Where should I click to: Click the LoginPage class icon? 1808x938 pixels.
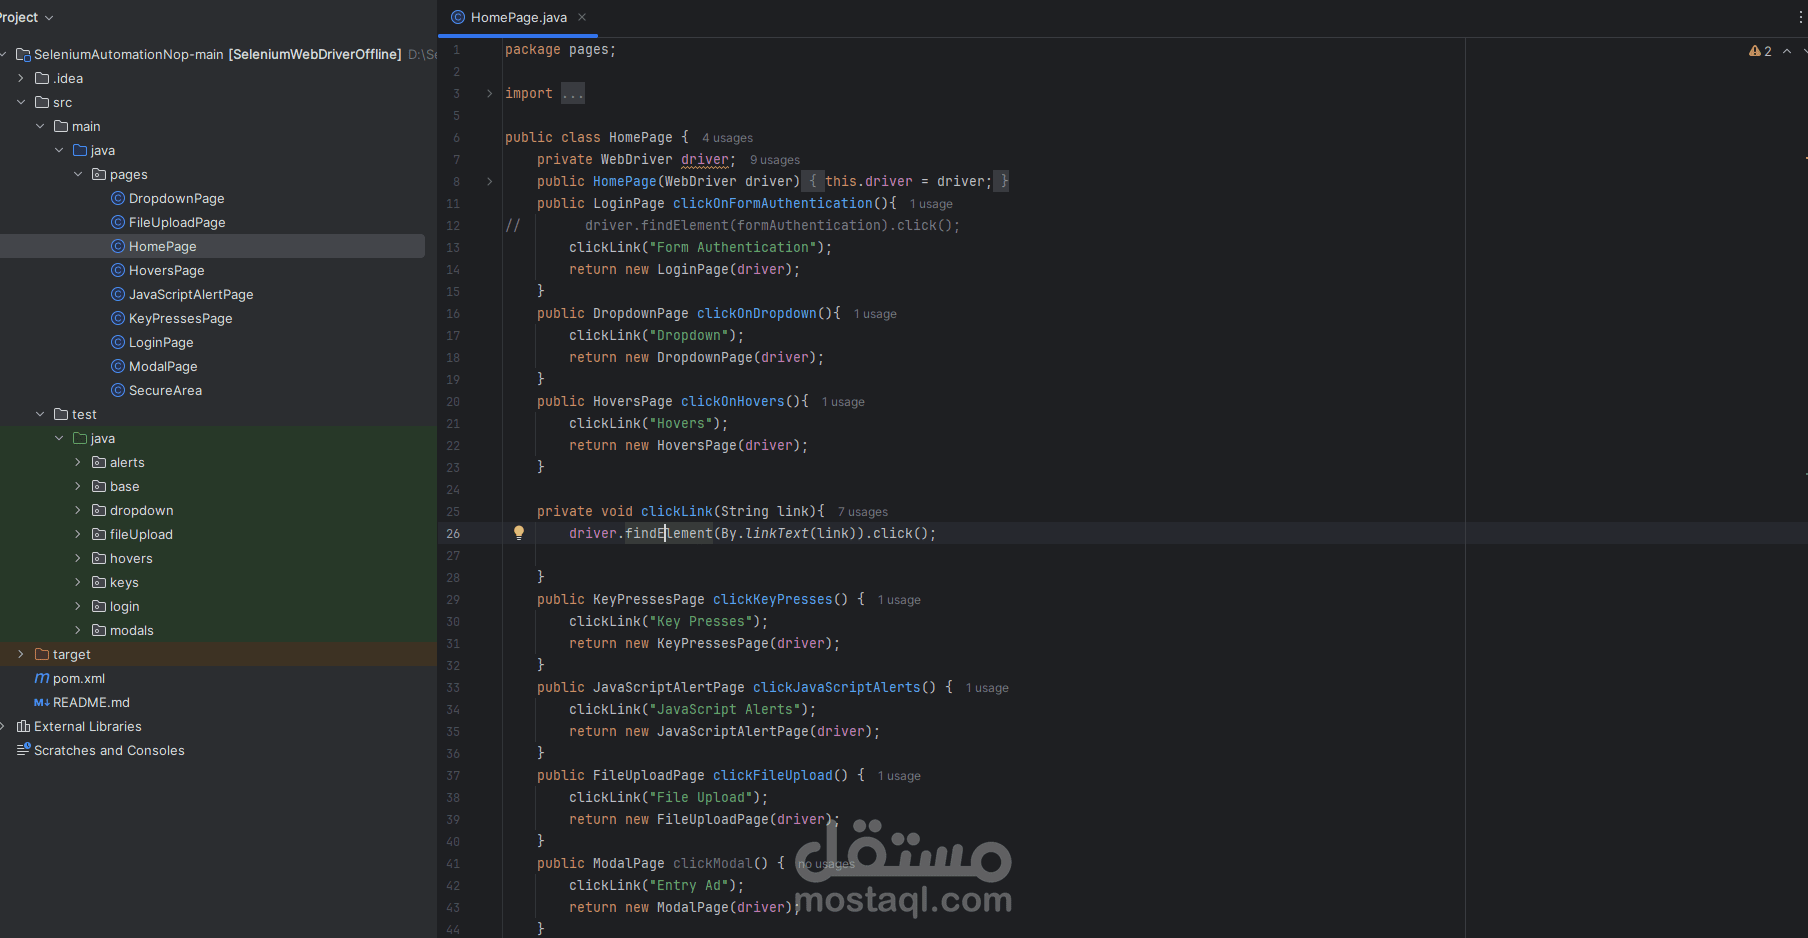click(x=118, y=342)
